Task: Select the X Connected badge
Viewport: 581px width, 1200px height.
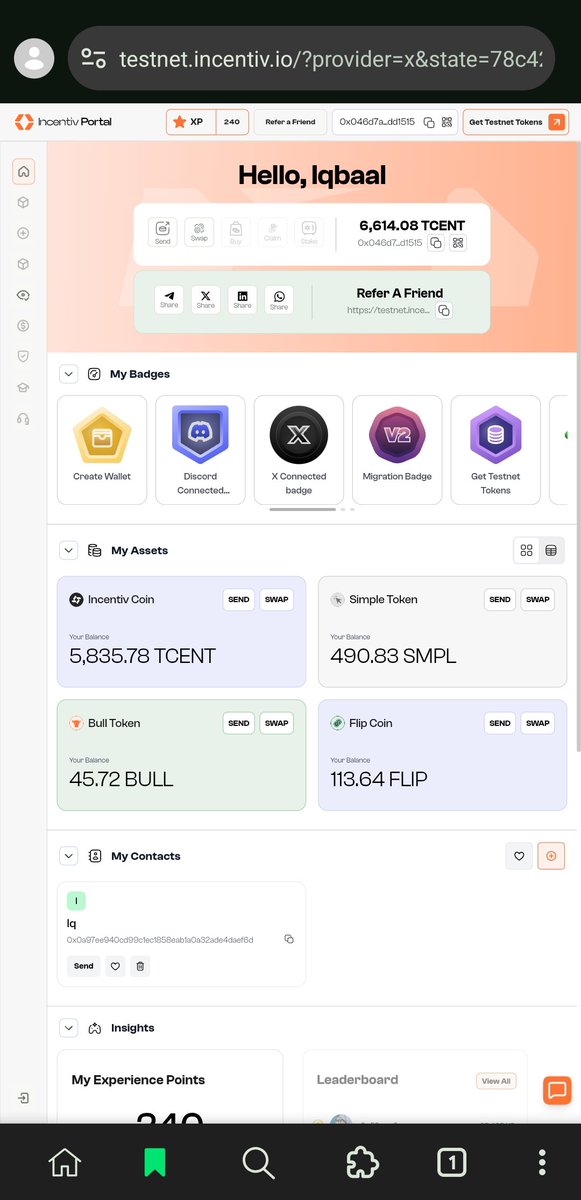Action: pos(299,449)
